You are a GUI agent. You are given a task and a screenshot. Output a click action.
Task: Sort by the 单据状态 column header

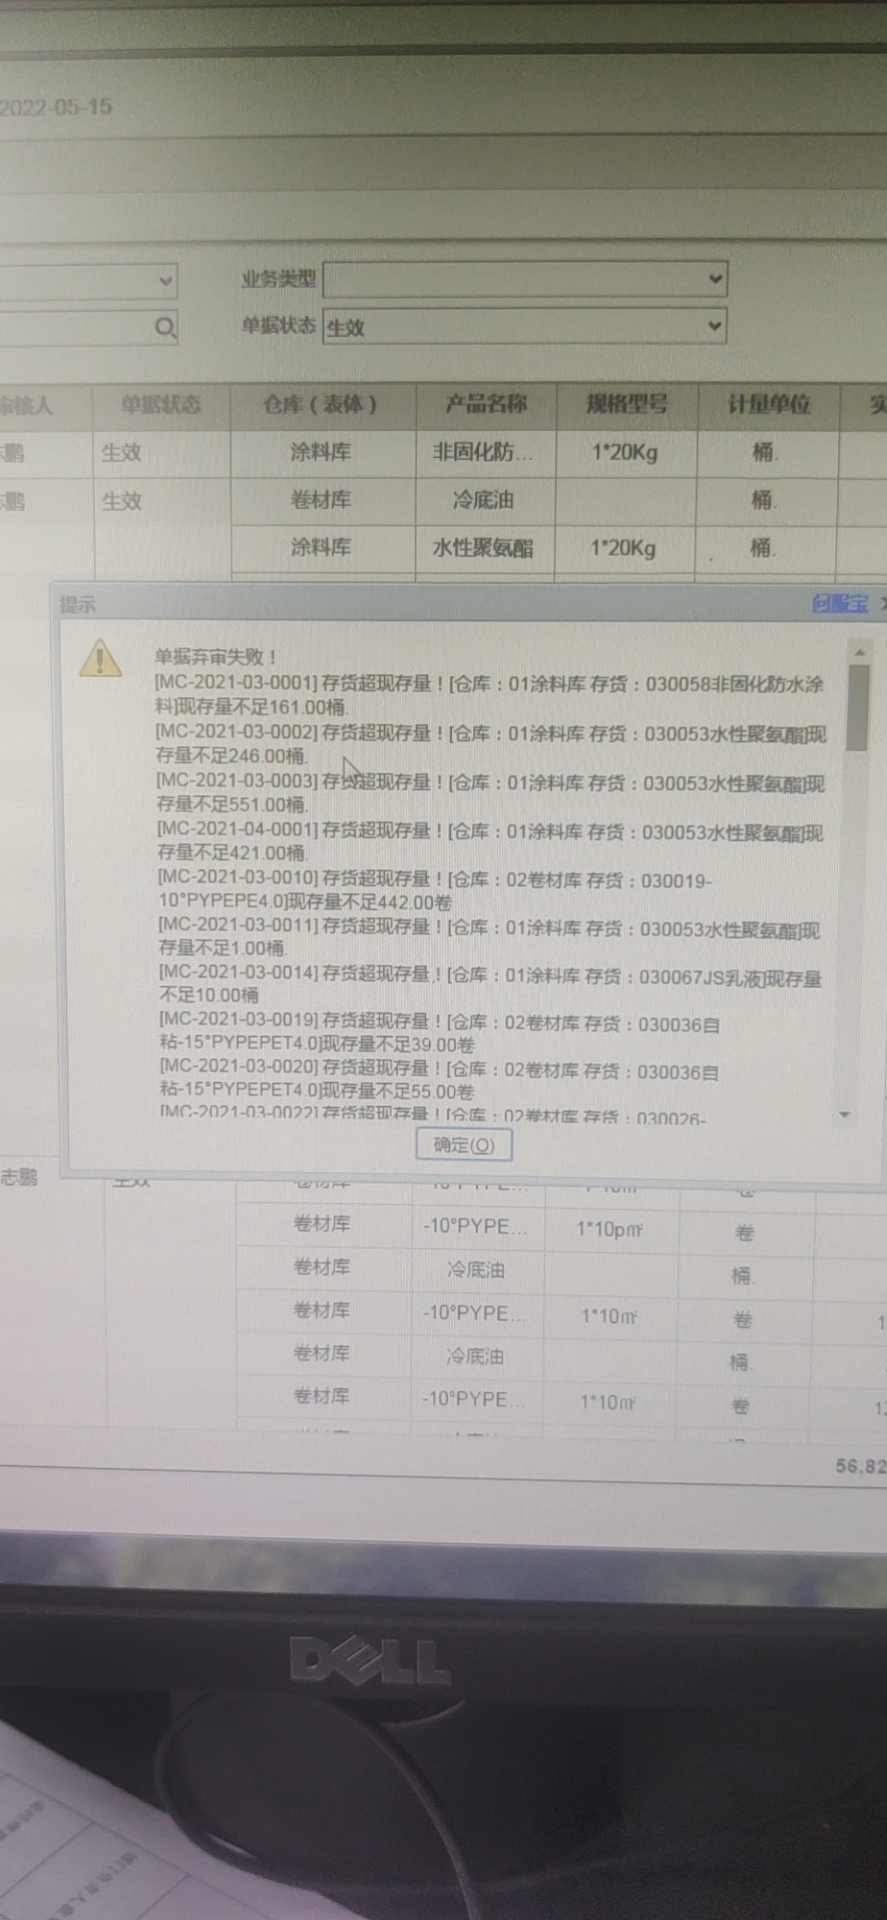[x=161, y=405]
